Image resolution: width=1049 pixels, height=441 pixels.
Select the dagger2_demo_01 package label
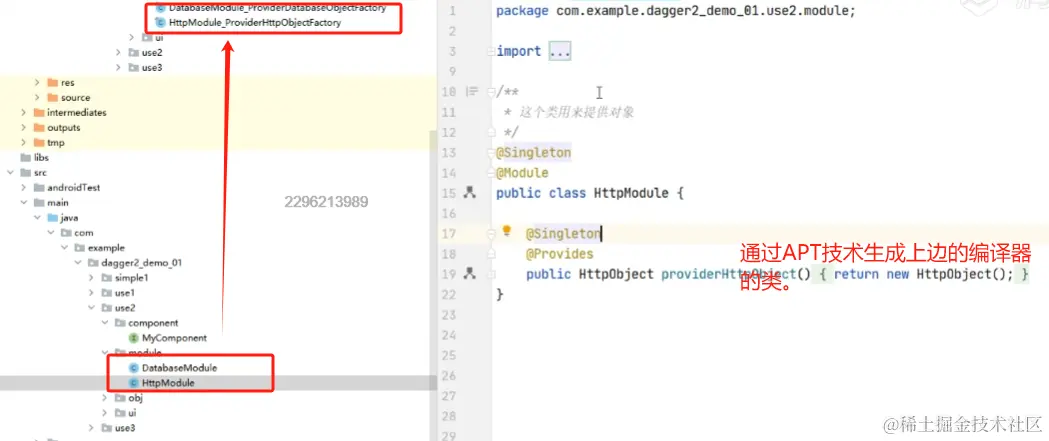coord(141,263)
